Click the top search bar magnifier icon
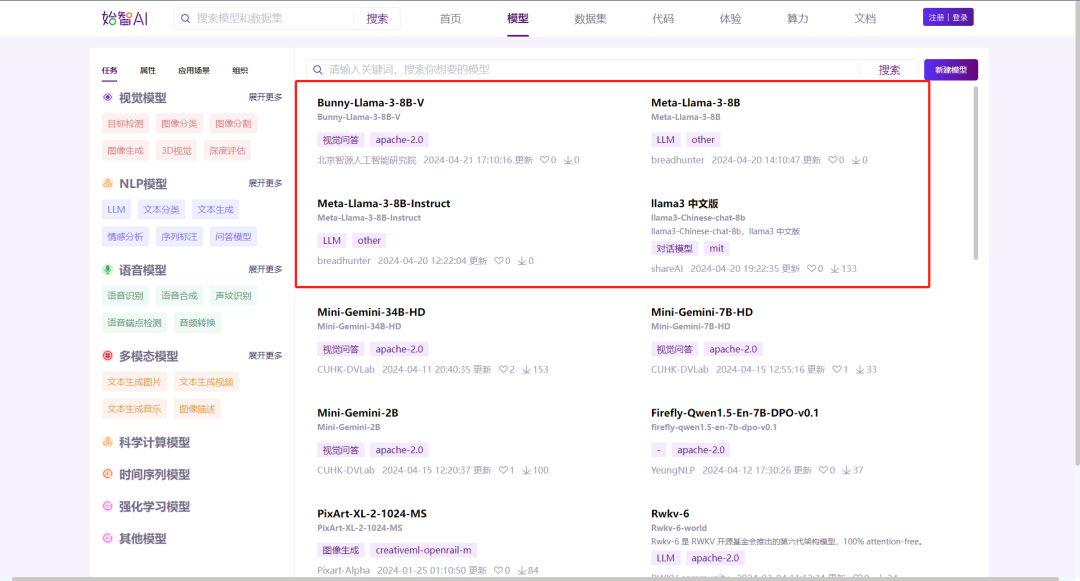Screen dimensions: 1080x581 tap(185, 19)
